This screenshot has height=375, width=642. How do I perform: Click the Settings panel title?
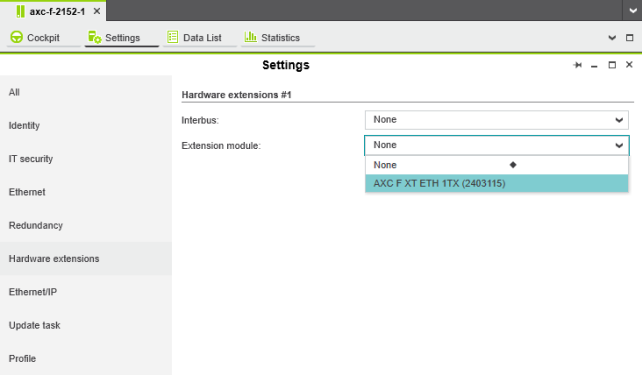[x=286, y=65]
